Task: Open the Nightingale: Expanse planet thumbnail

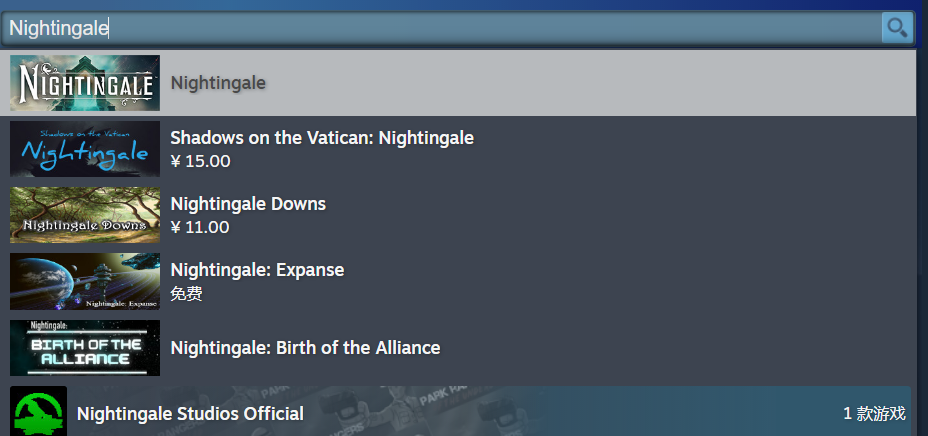Action: click(85, 281)
